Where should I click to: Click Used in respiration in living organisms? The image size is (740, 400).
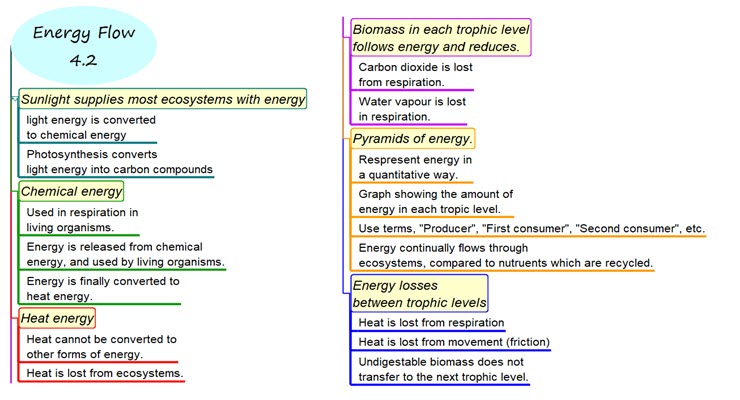(82, 219)
